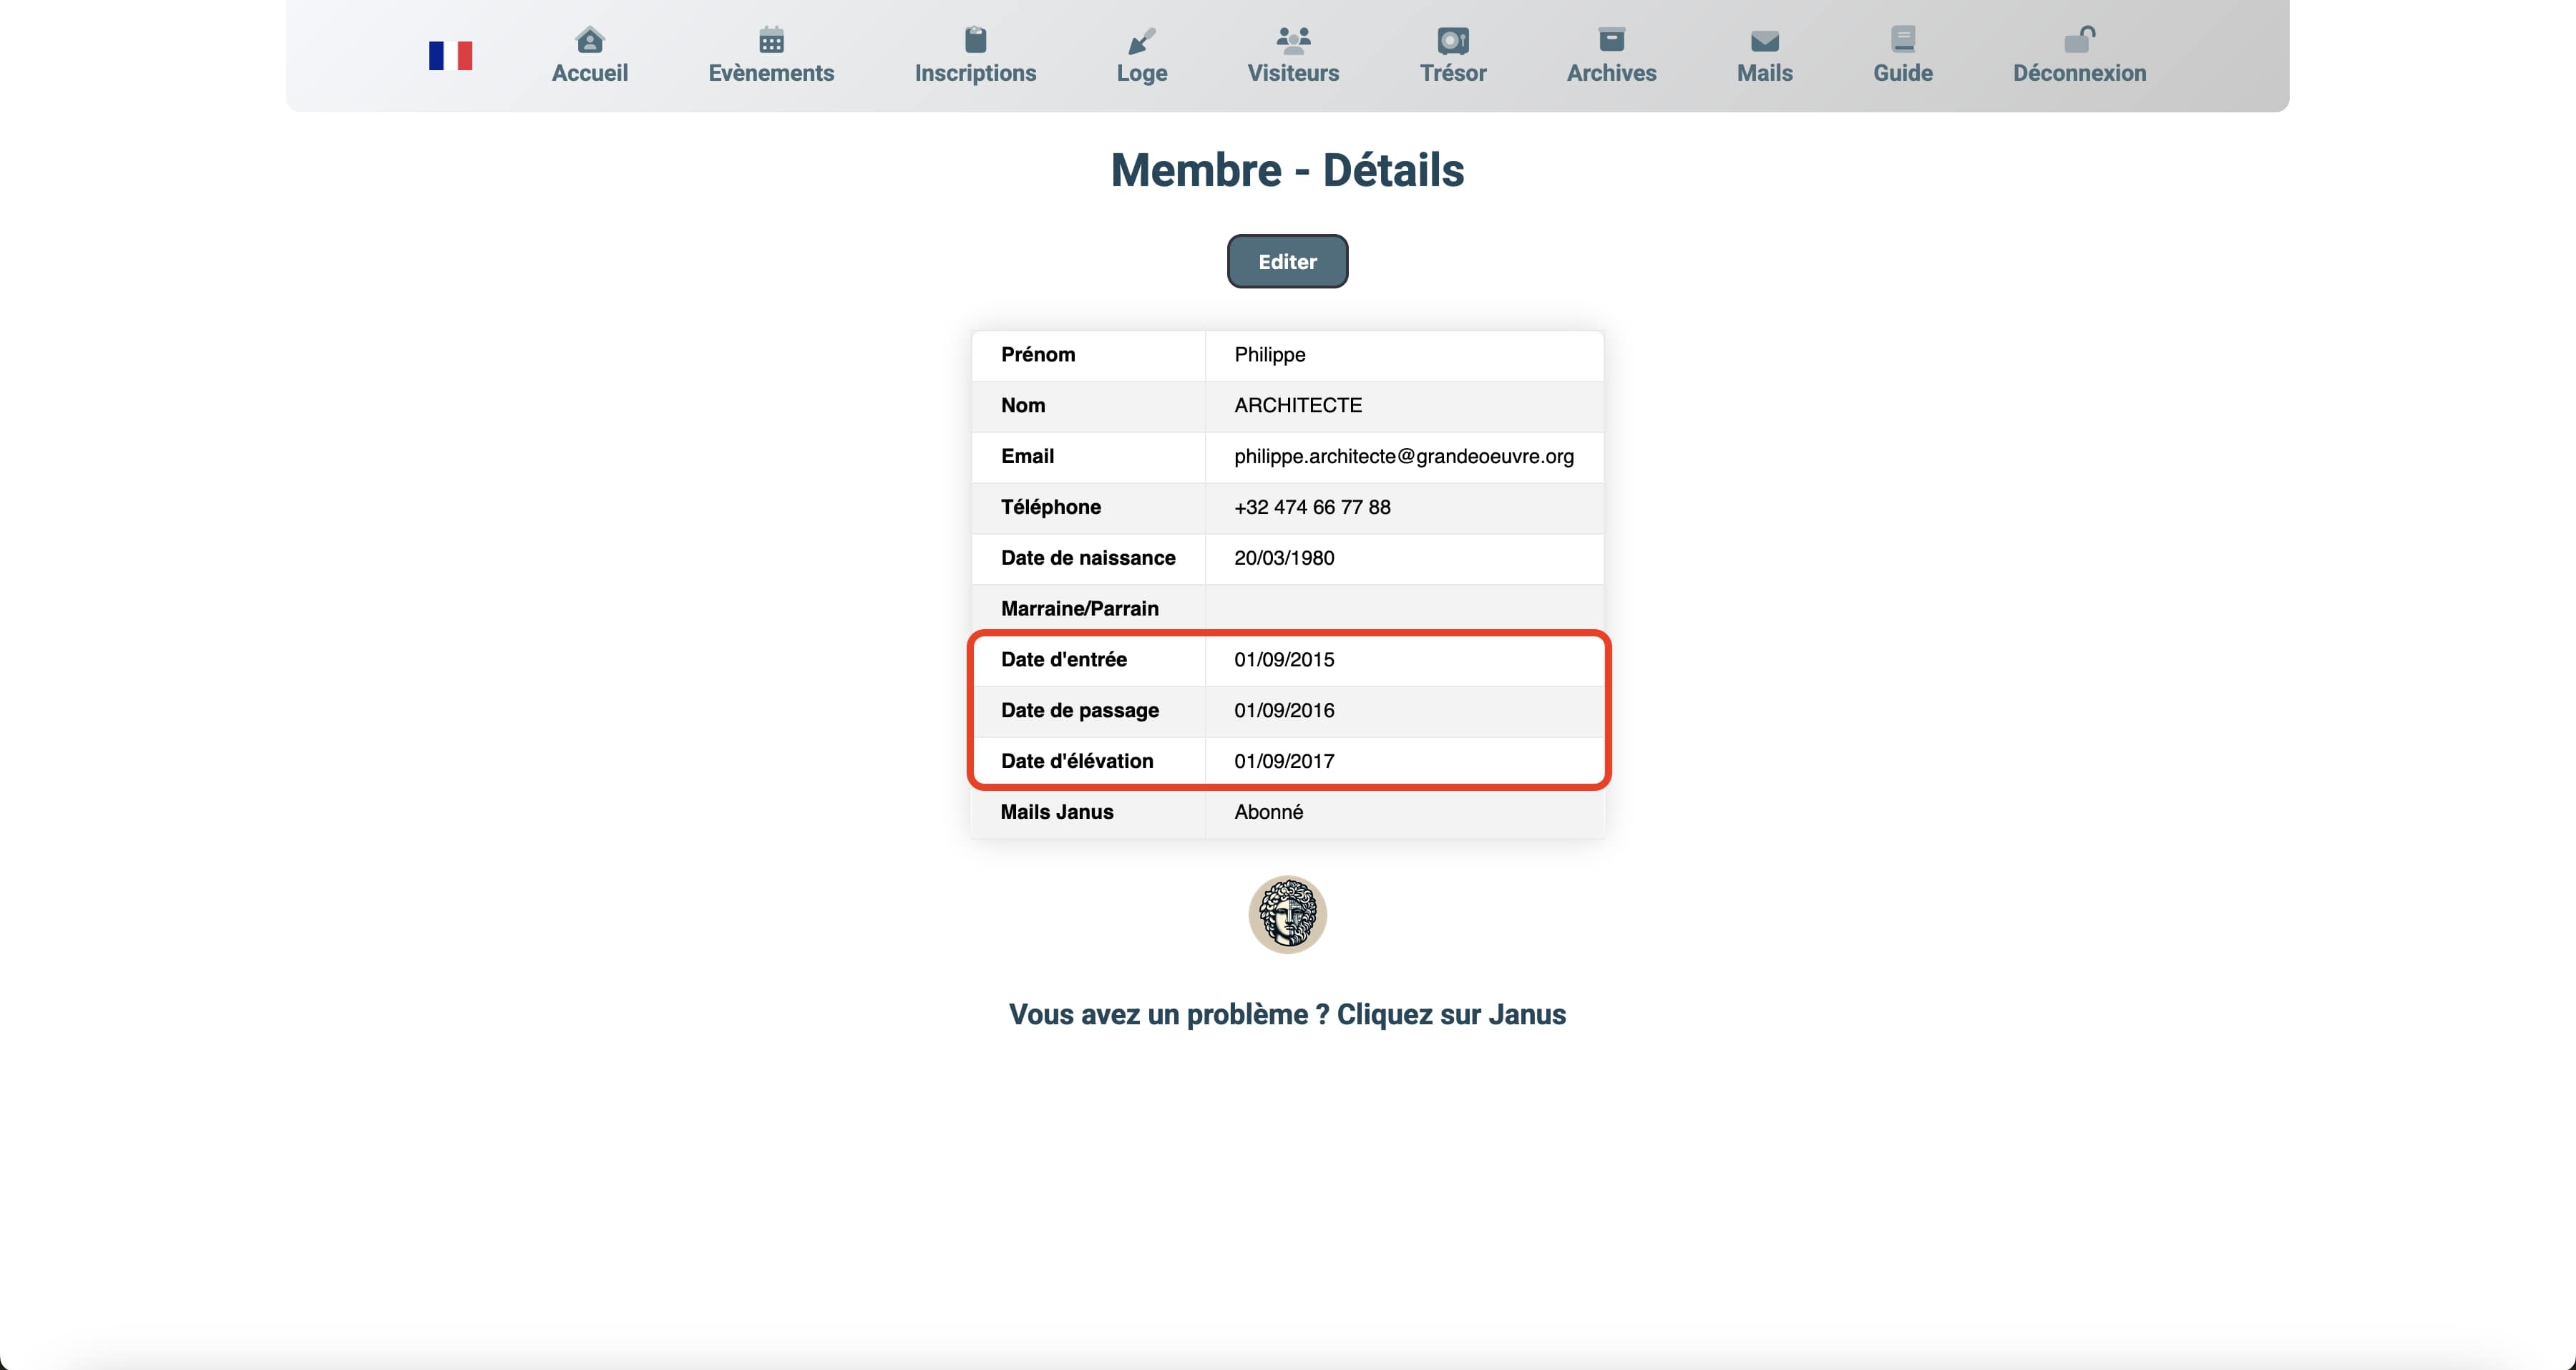This screenshot has width=2576, height=1370.
Task: Go to the Trésor menu label
Action: pos(1453,73)
